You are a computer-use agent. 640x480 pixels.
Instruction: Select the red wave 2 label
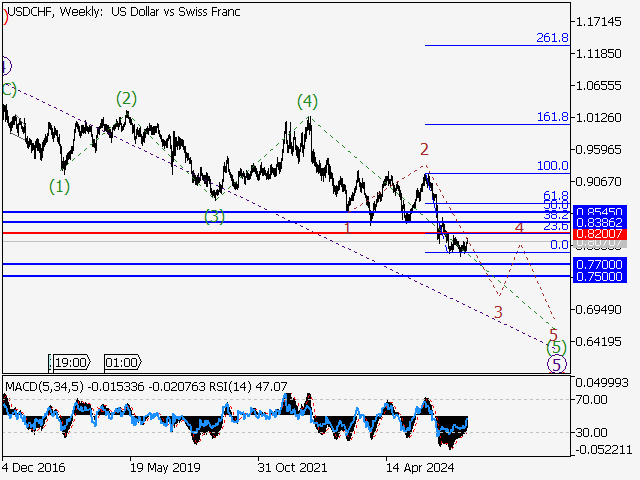coord(424,149)
